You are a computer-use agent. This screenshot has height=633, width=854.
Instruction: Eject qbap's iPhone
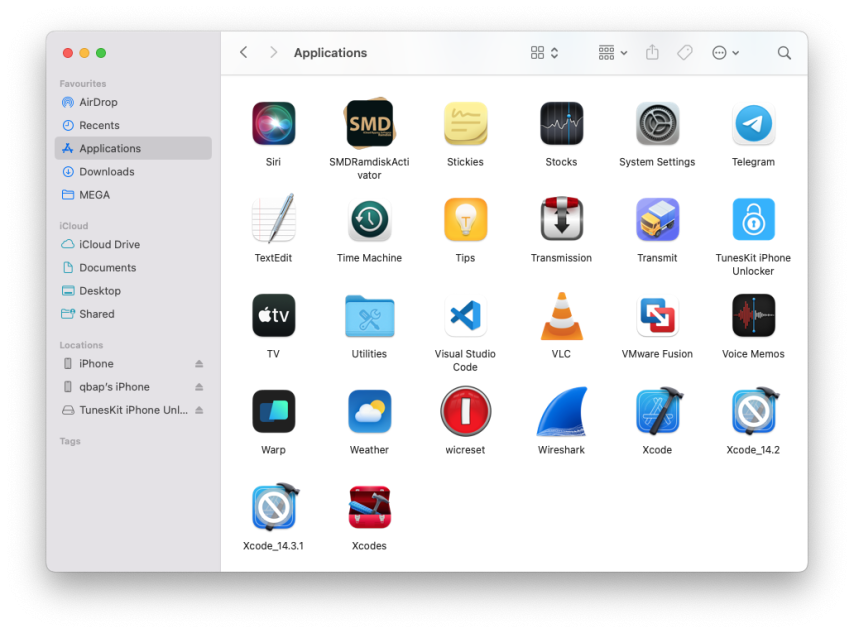coord(199,387)
